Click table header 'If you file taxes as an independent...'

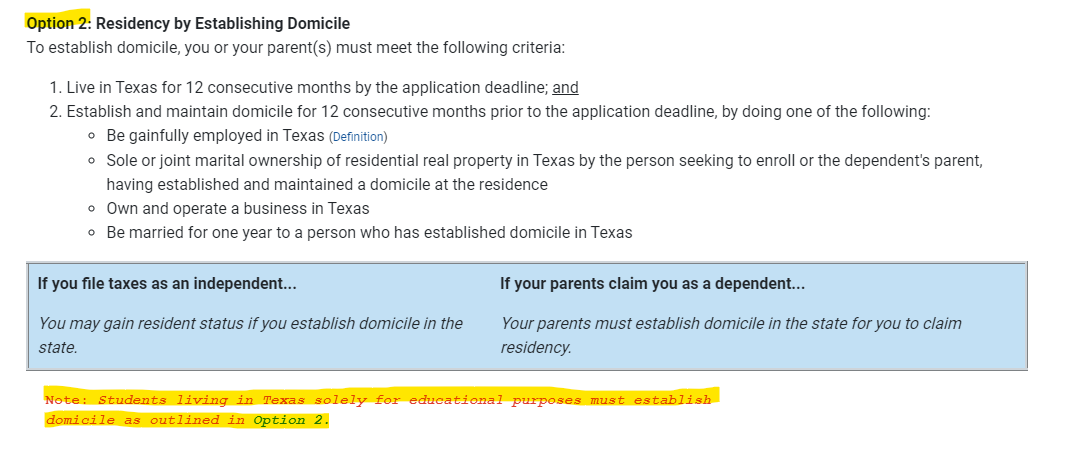[167, 283]
